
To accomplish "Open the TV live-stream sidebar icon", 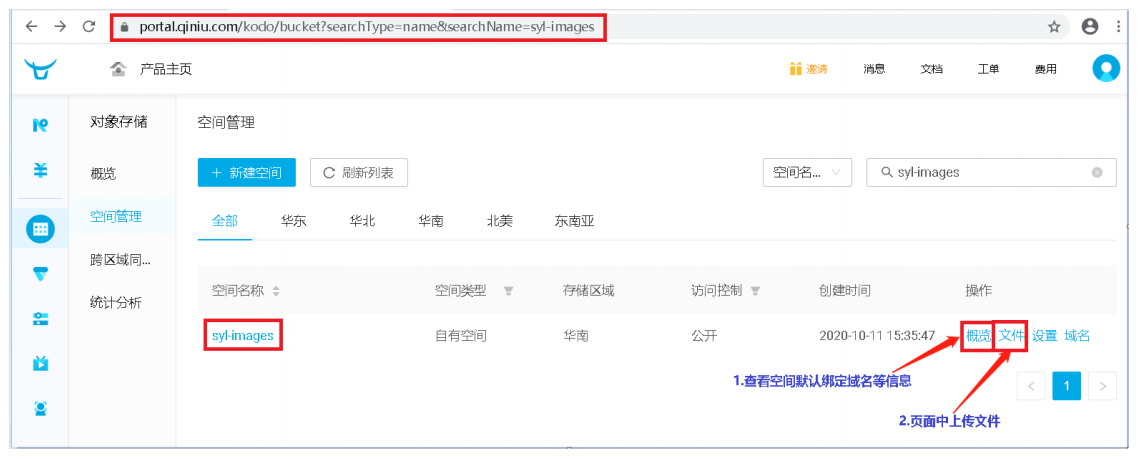I will (x=41, y=363).
